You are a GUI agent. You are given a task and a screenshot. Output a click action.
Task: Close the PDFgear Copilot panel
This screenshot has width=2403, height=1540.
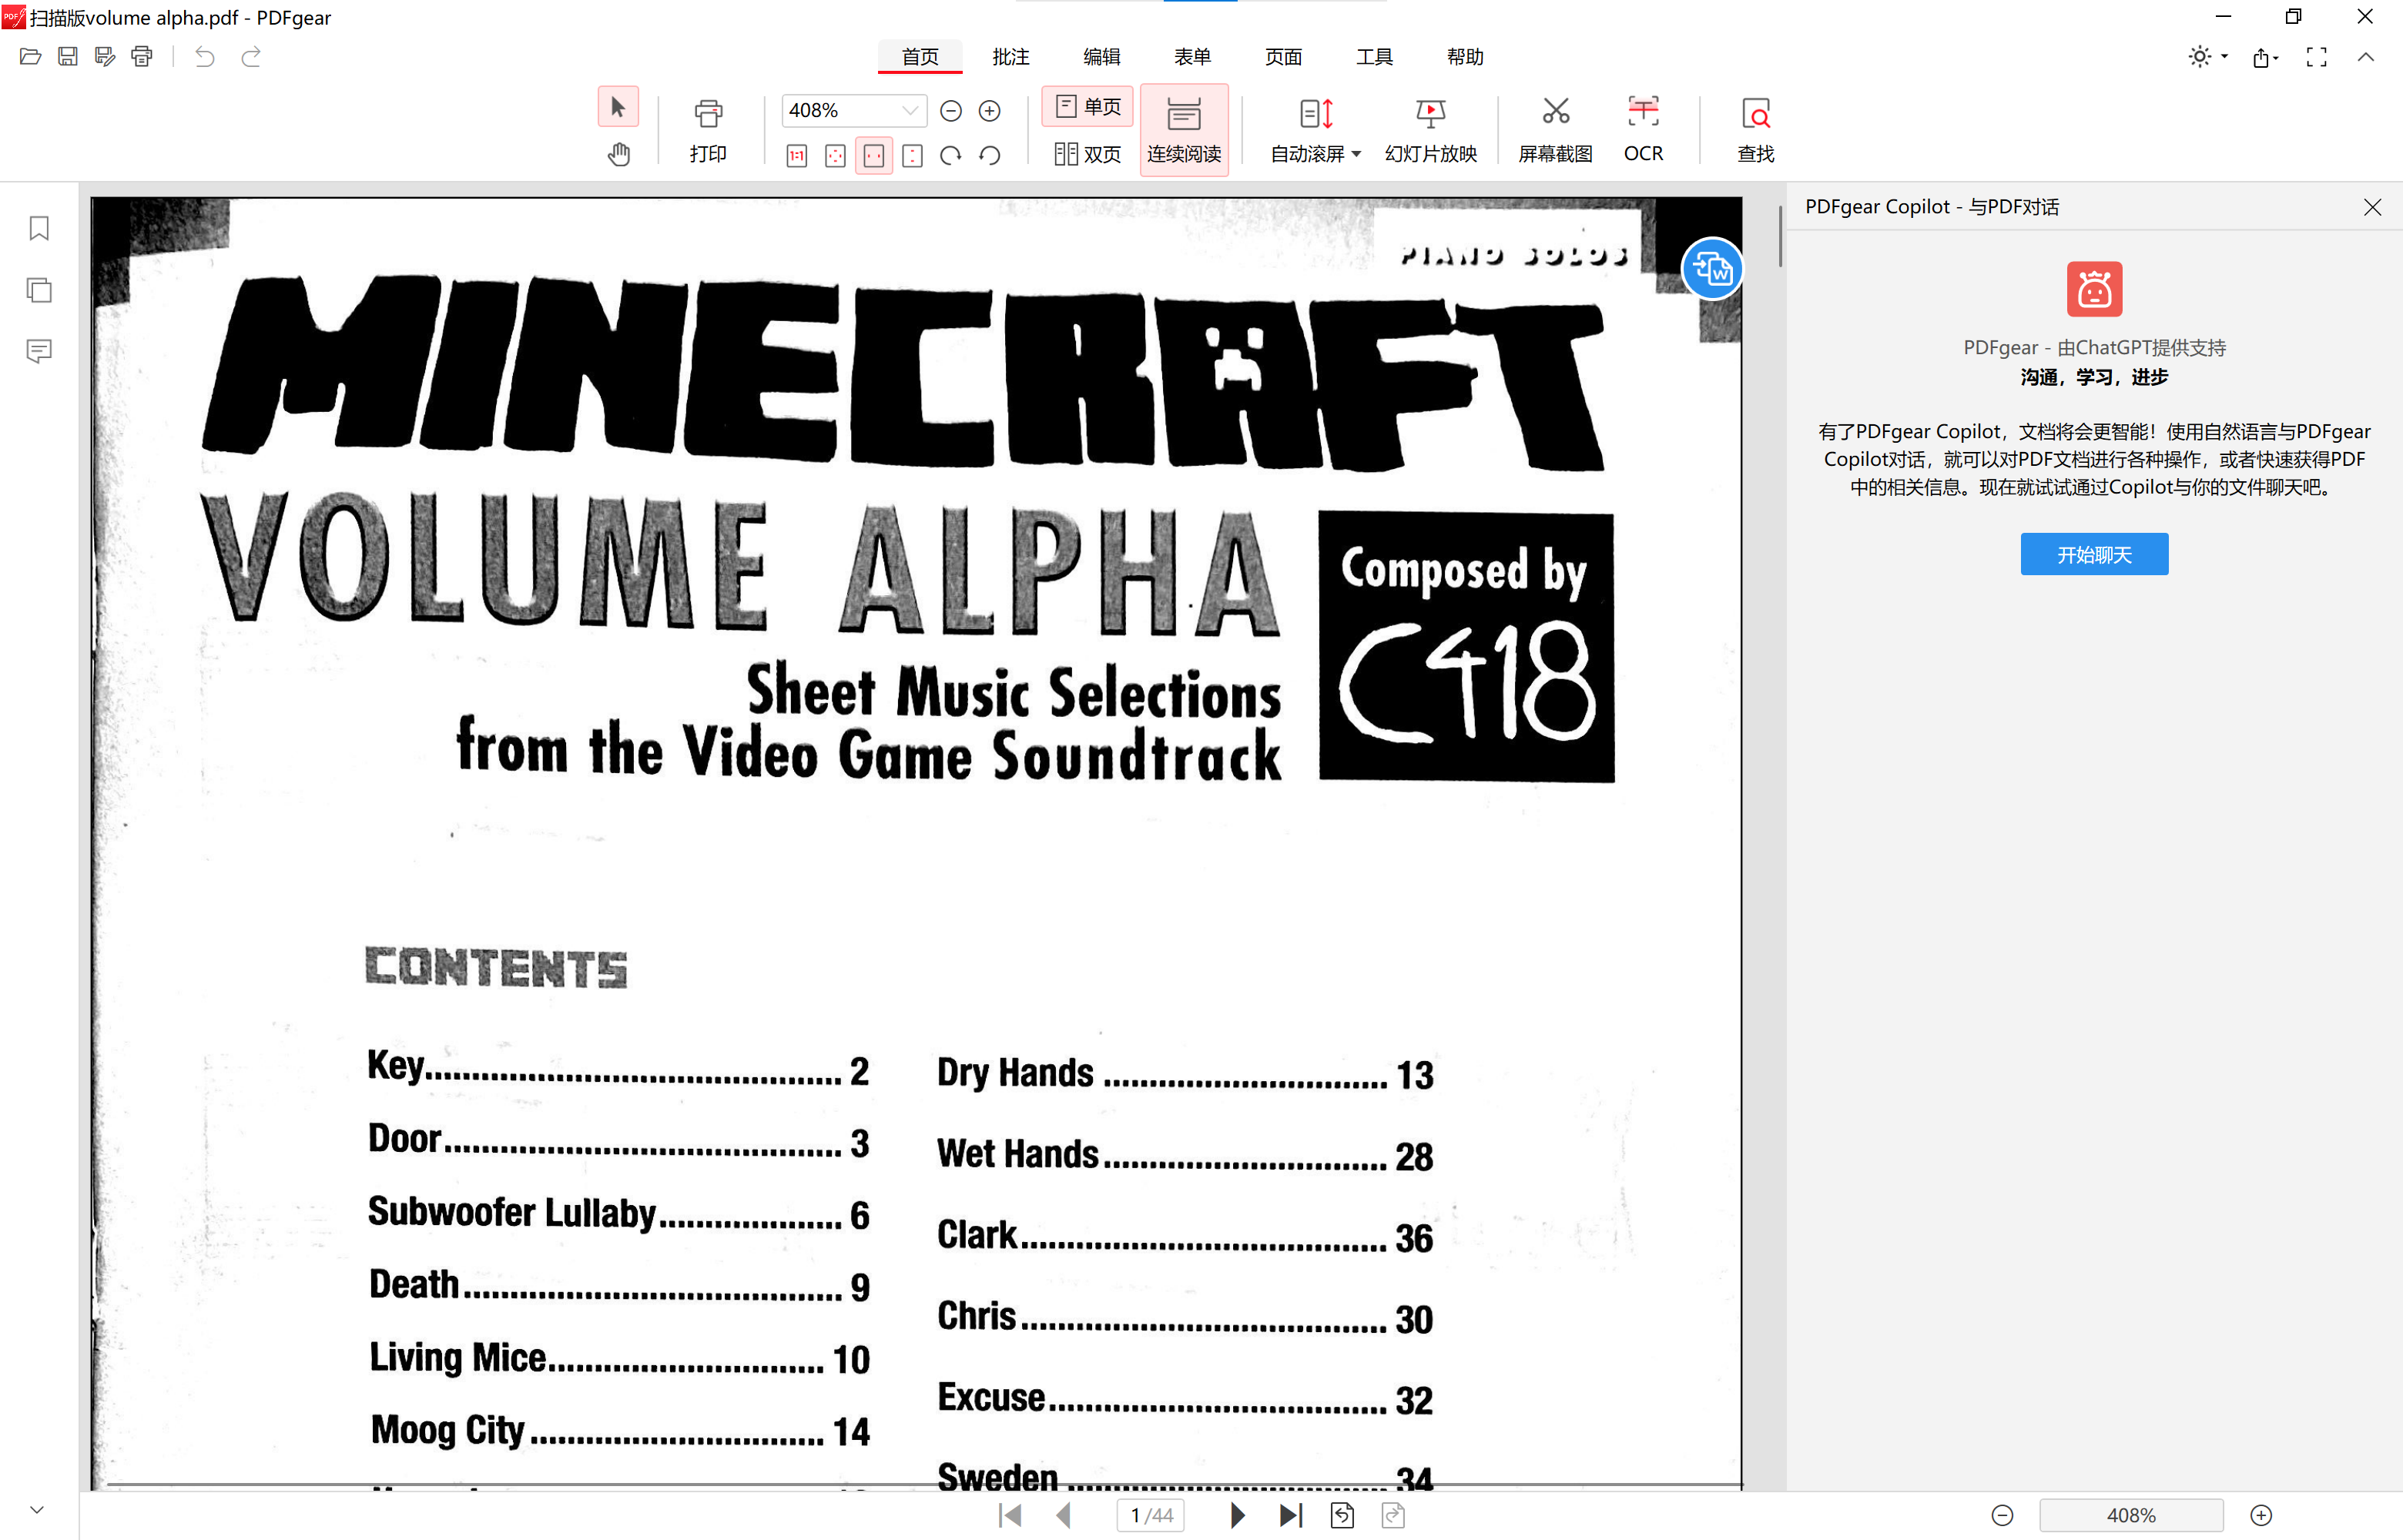(2373, 207)
